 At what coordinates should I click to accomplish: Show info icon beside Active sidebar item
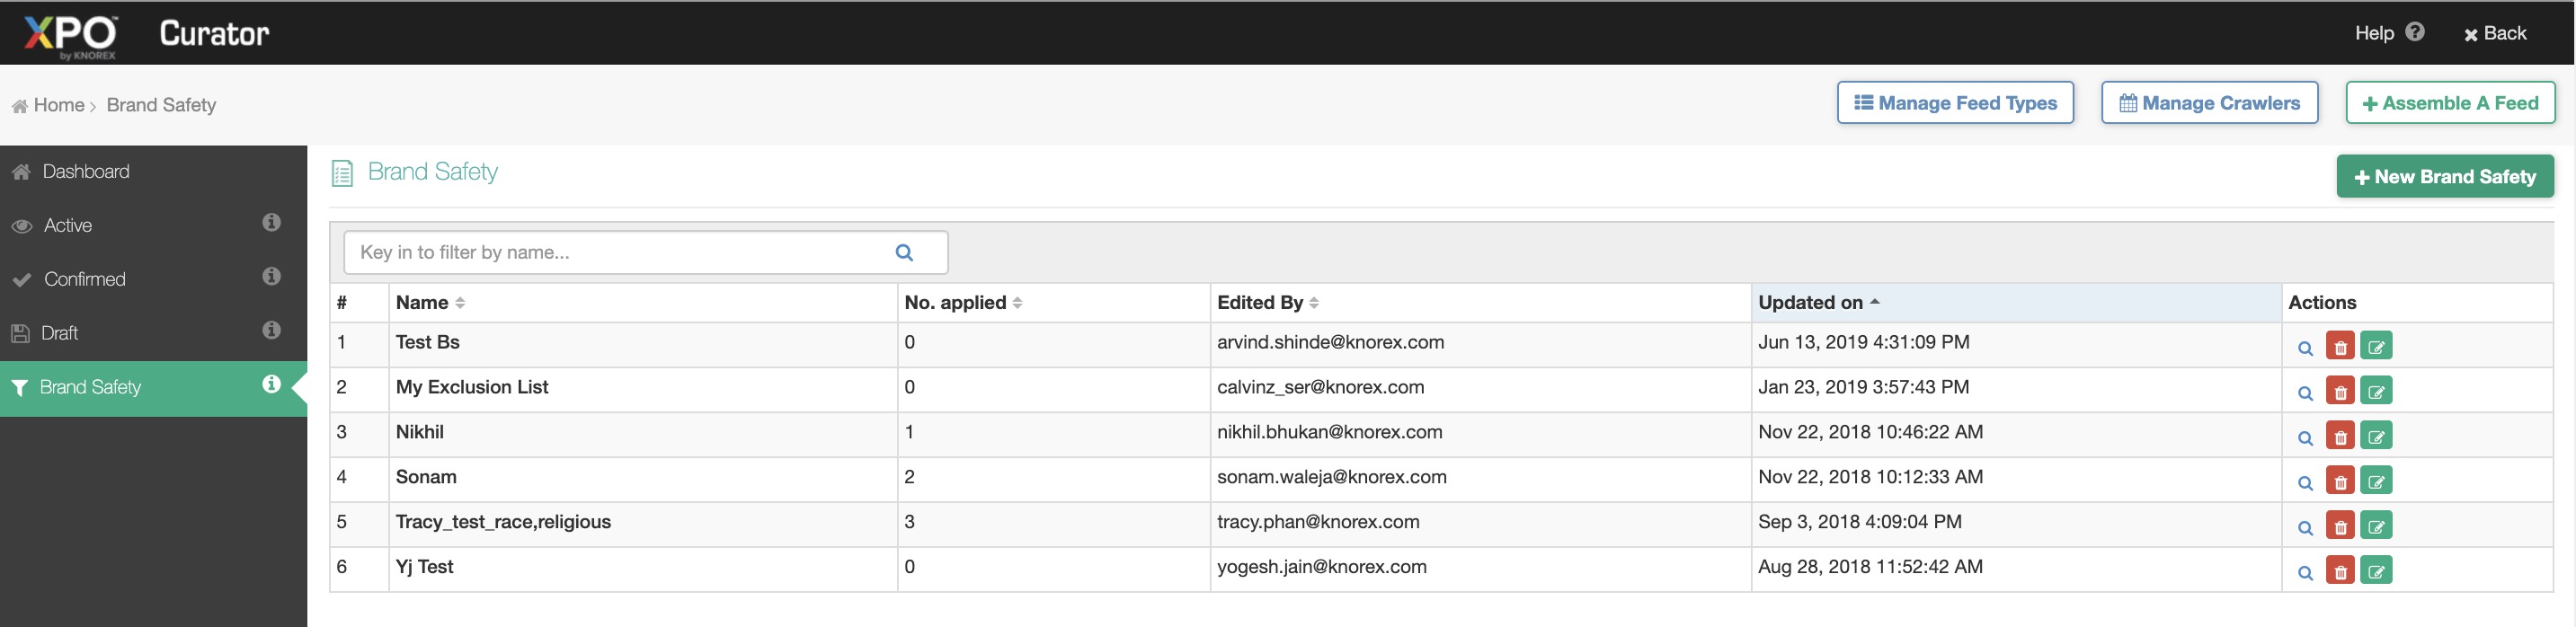[271, 223]
